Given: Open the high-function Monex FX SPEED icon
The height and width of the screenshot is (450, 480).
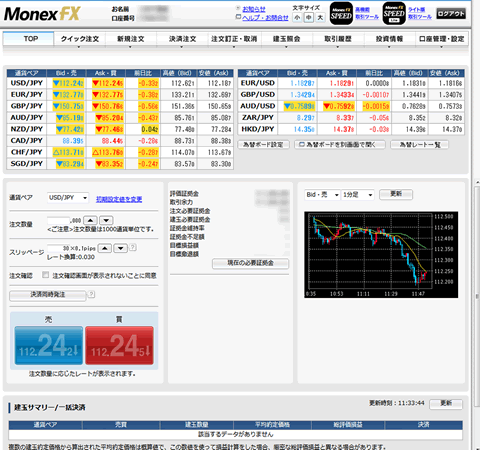Looking at the screenshot, I should click(x=341, y=14).
